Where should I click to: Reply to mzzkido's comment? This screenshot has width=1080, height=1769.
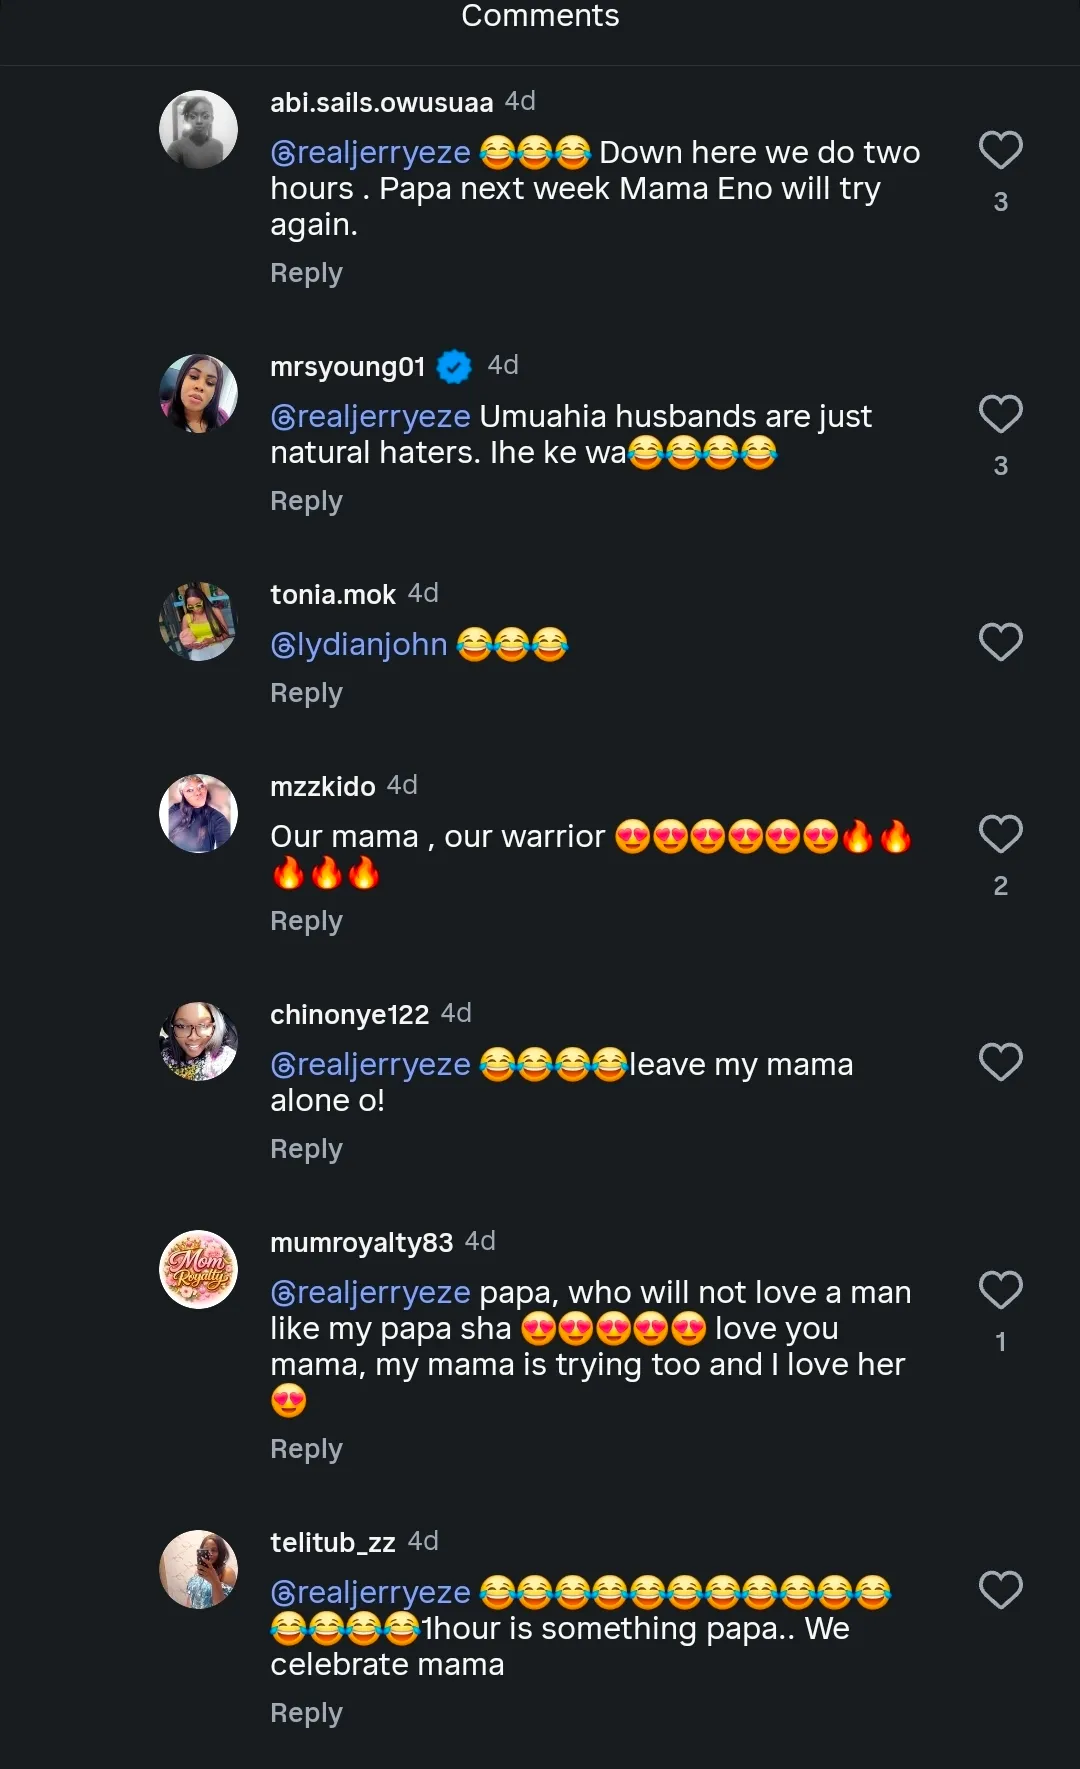click(306, 921)
